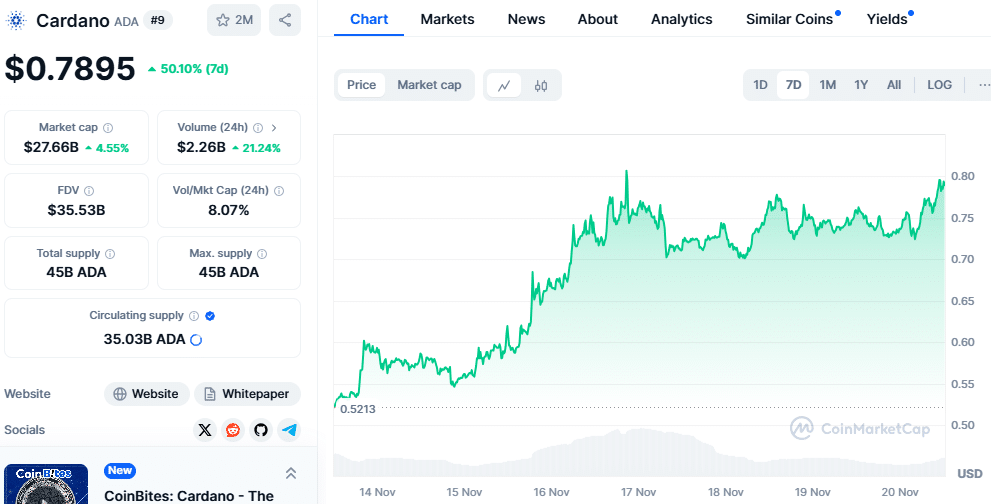Add Cardano to watchlist via star button

coord(234,20)
